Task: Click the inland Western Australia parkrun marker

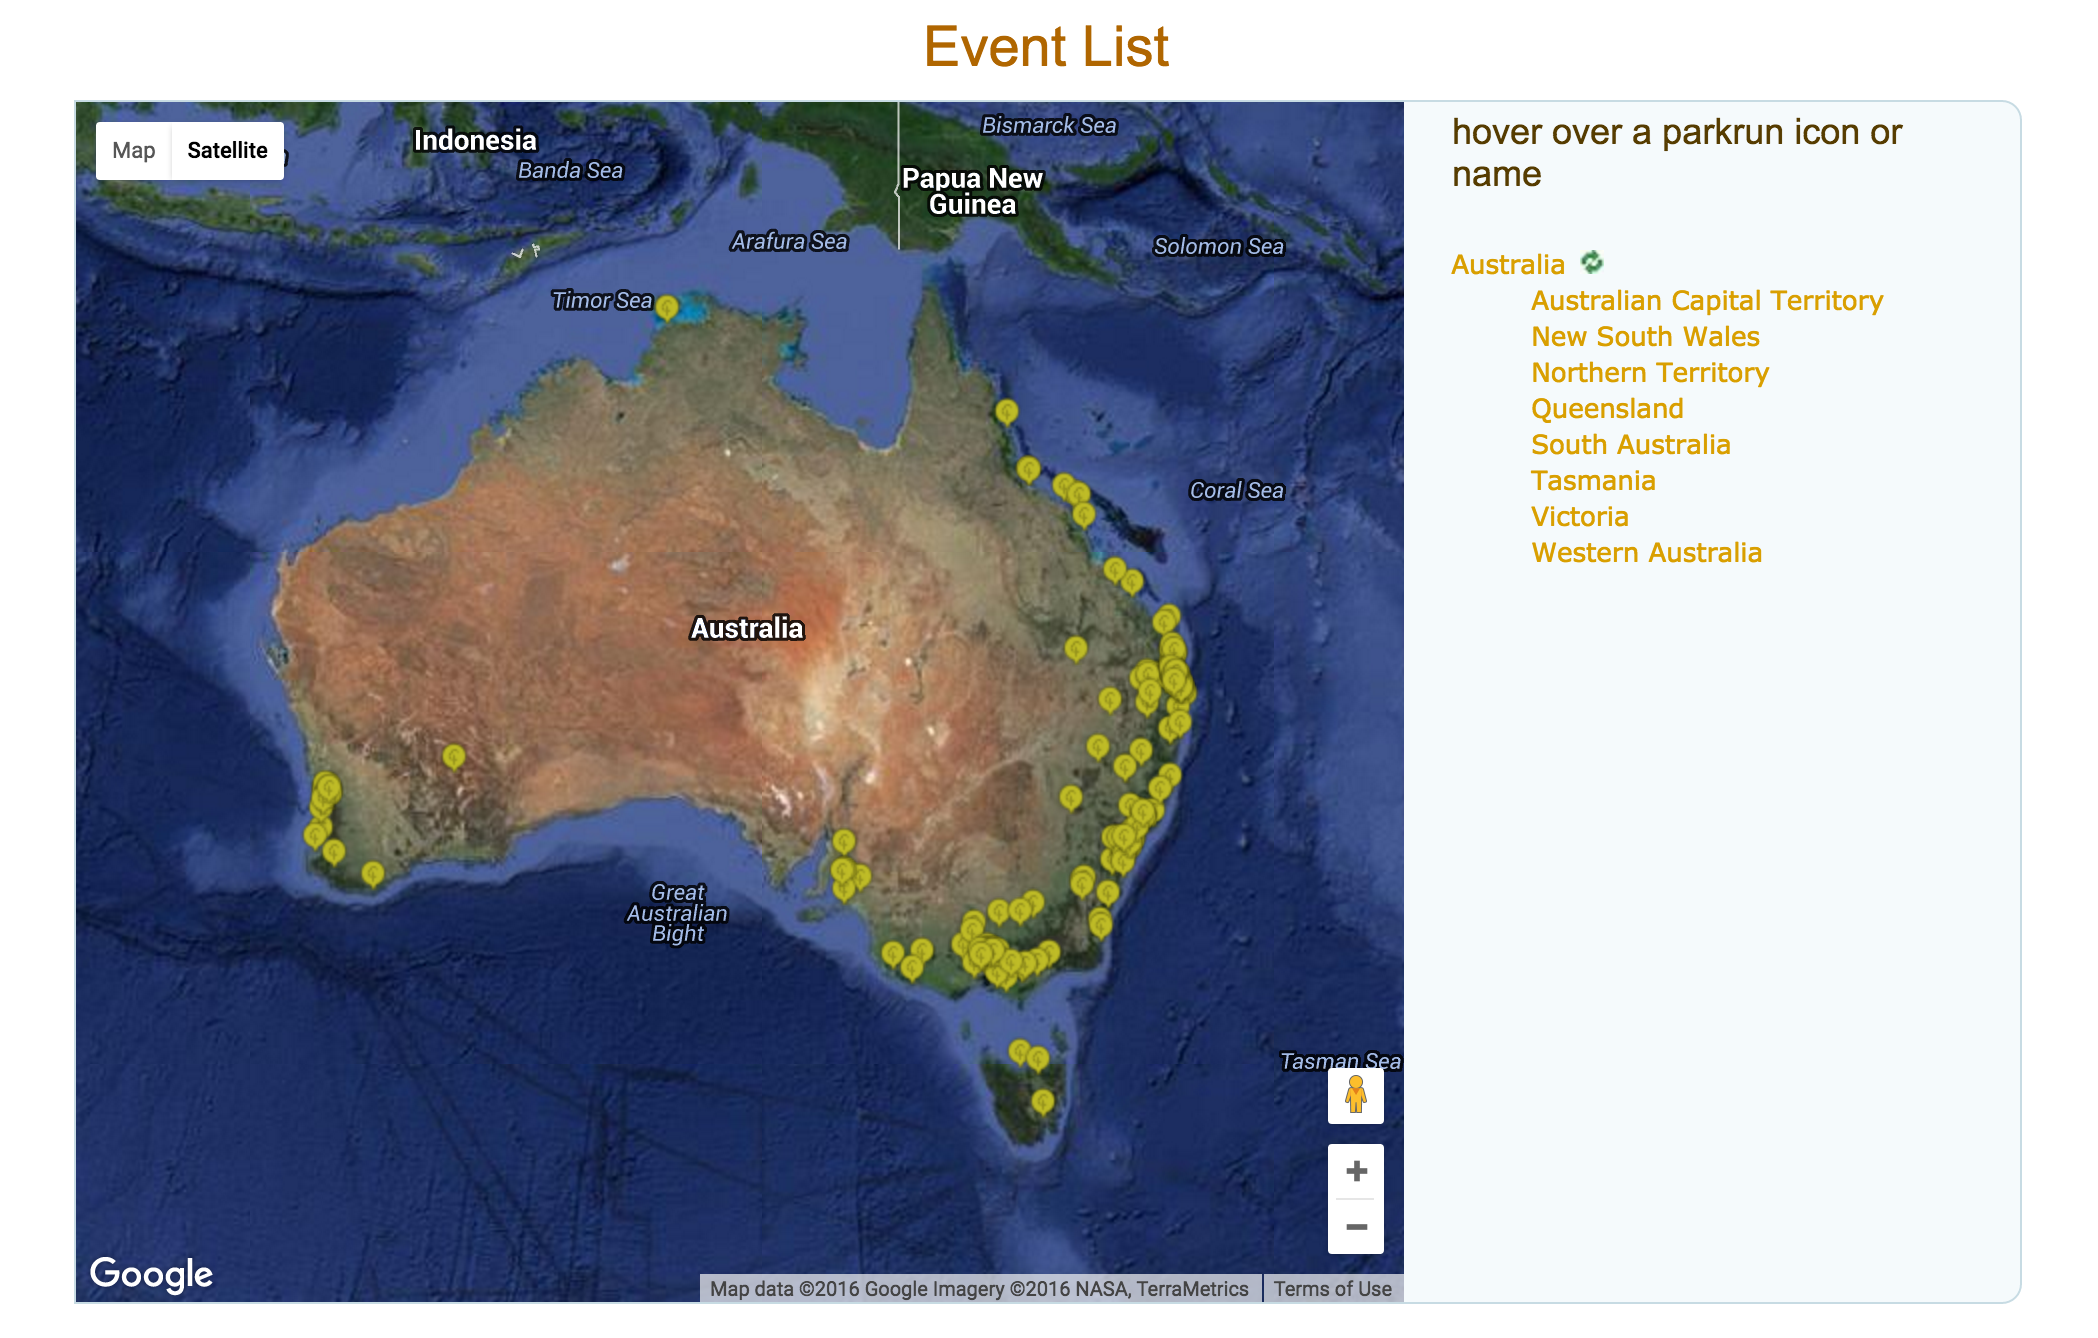Action: (454, 756)
